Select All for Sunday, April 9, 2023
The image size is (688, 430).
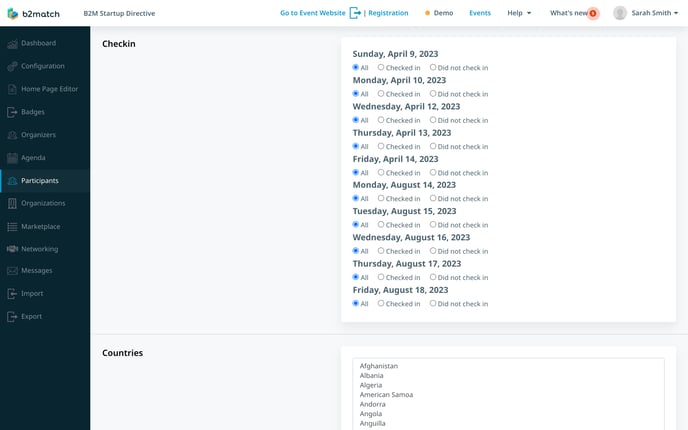click(x=356, y=68)
